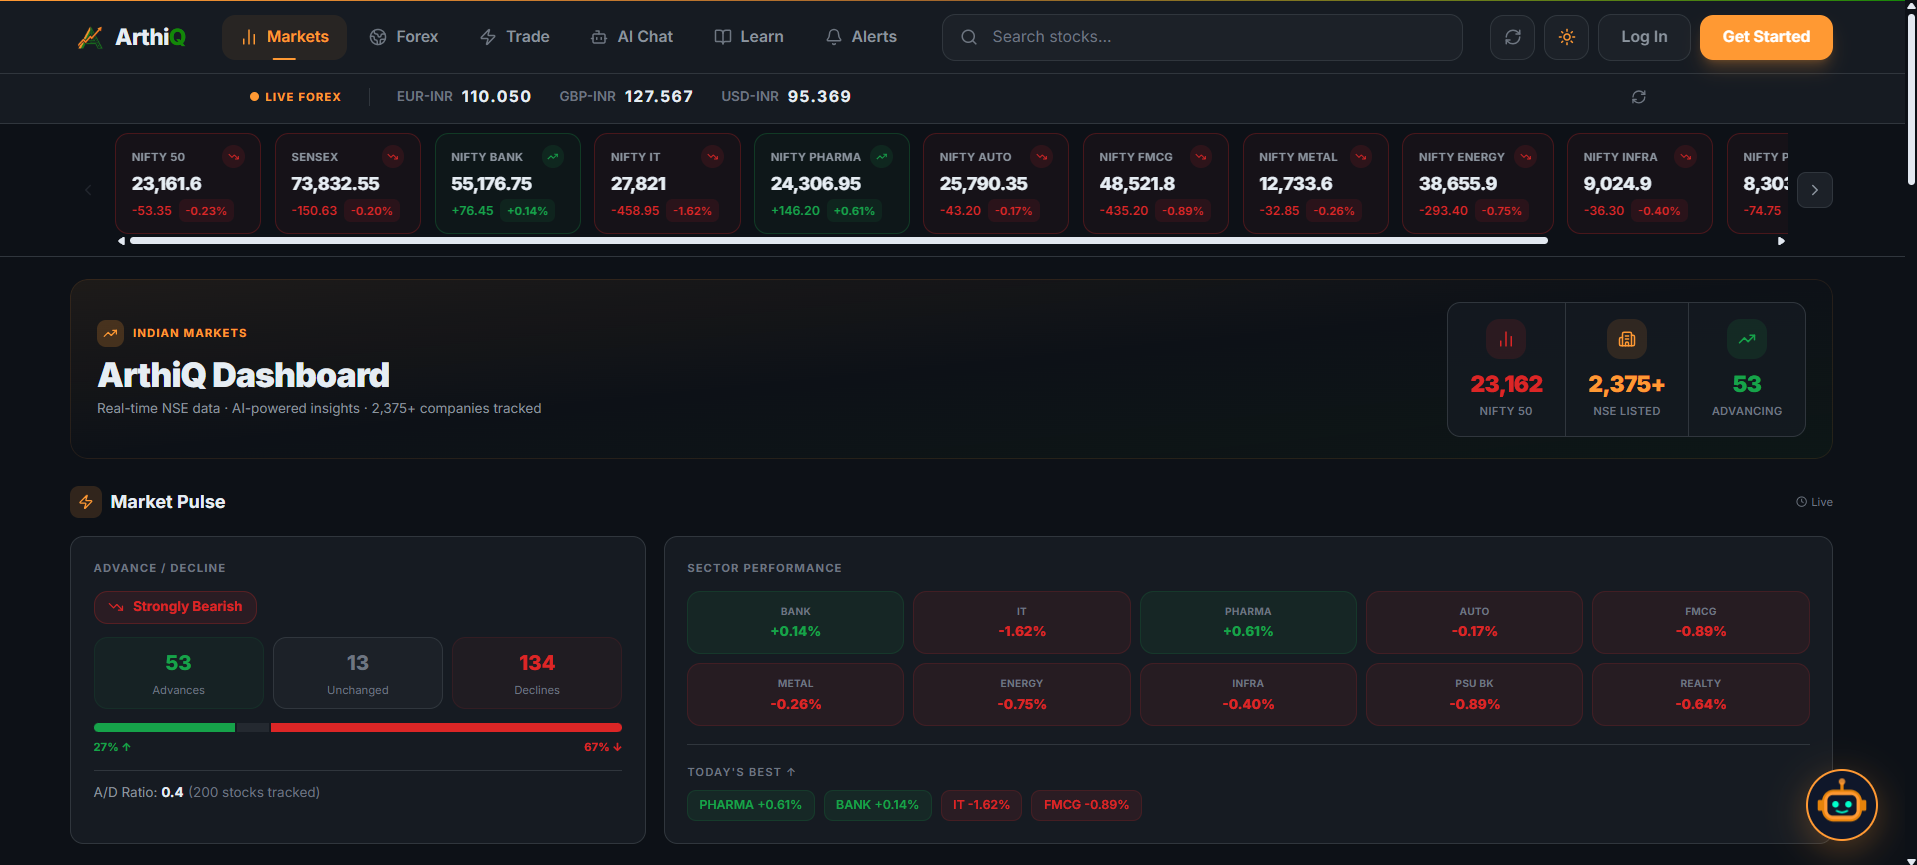Open the FMCG sector performance tile

click(1701, 622)
